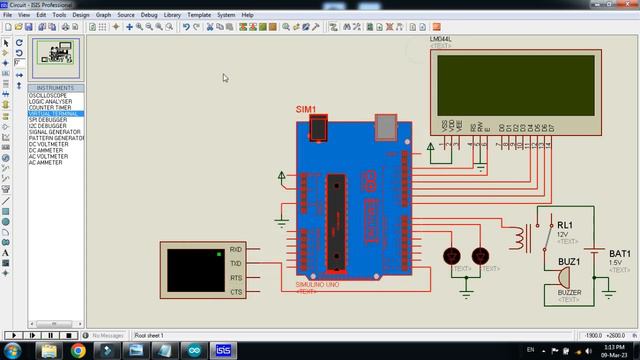The height and width of the screenshot is (360, 640).
Task: Click the rotate anticlockwise button
Action: 19,53
